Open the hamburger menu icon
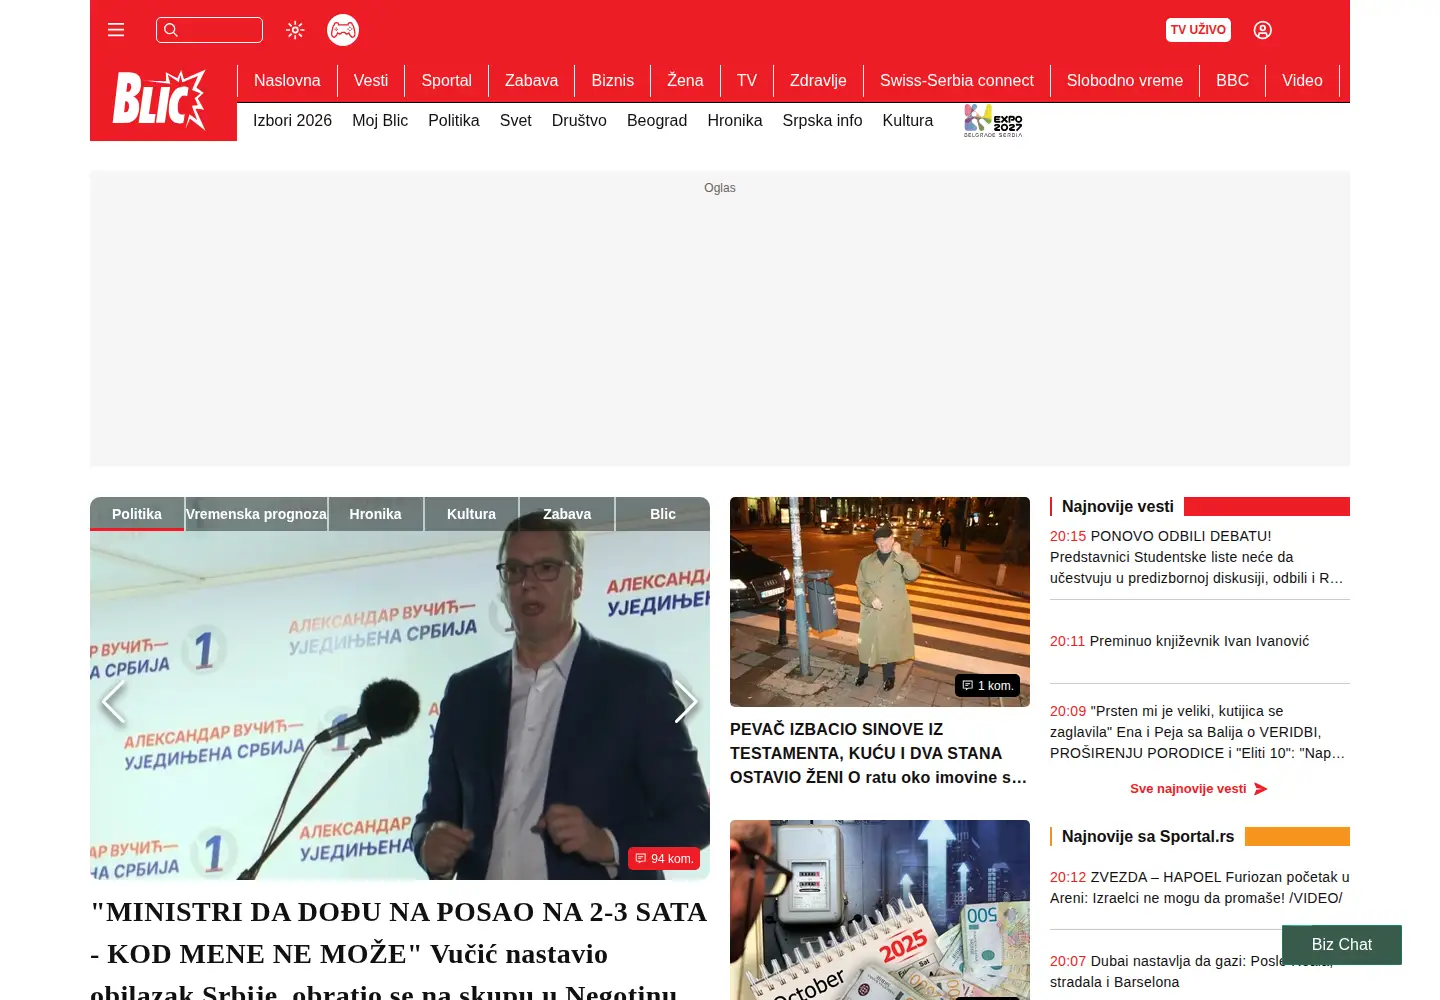Viewport: 1440px width, 1000px height. (x=116, y=30)
